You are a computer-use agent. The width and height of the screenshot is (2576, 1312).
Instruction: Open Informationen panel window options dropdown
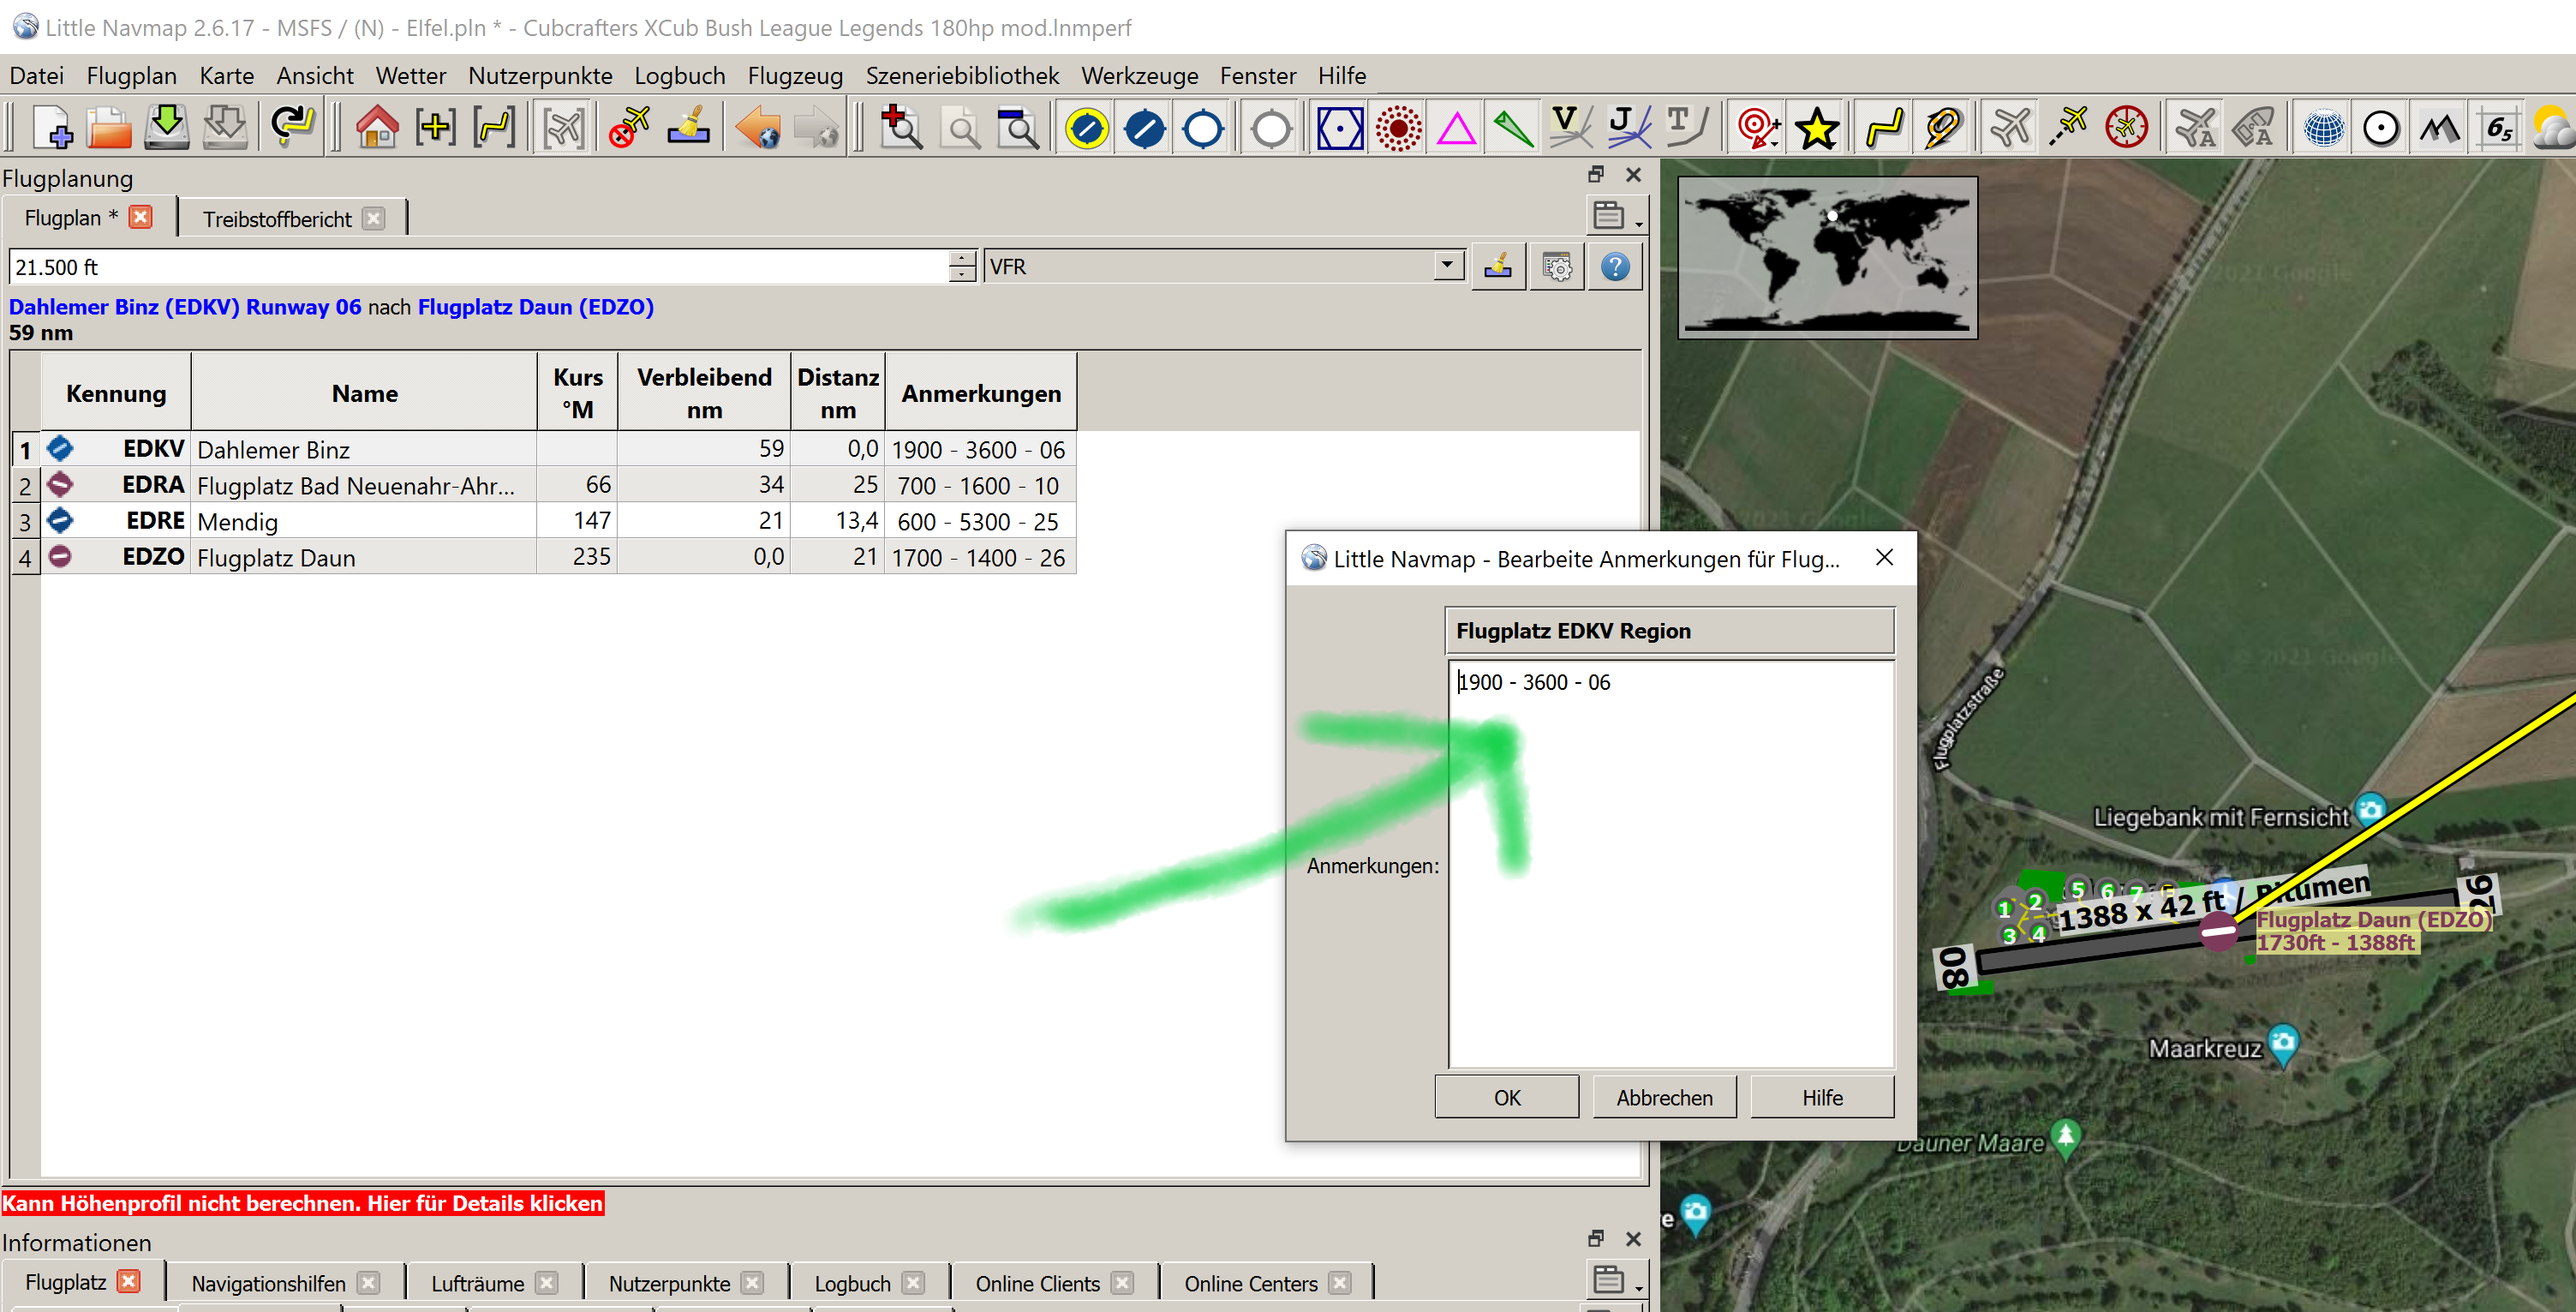coord(1616,1279)
